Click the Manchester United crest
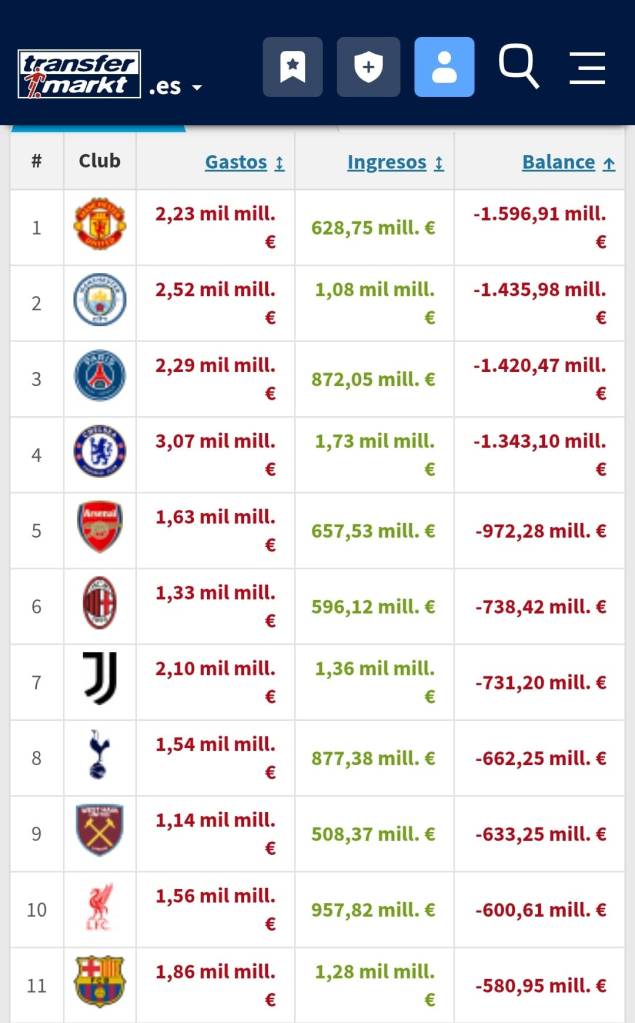Image resolution: width=635 pixels, height=1023 pixels. coord(100,224)
